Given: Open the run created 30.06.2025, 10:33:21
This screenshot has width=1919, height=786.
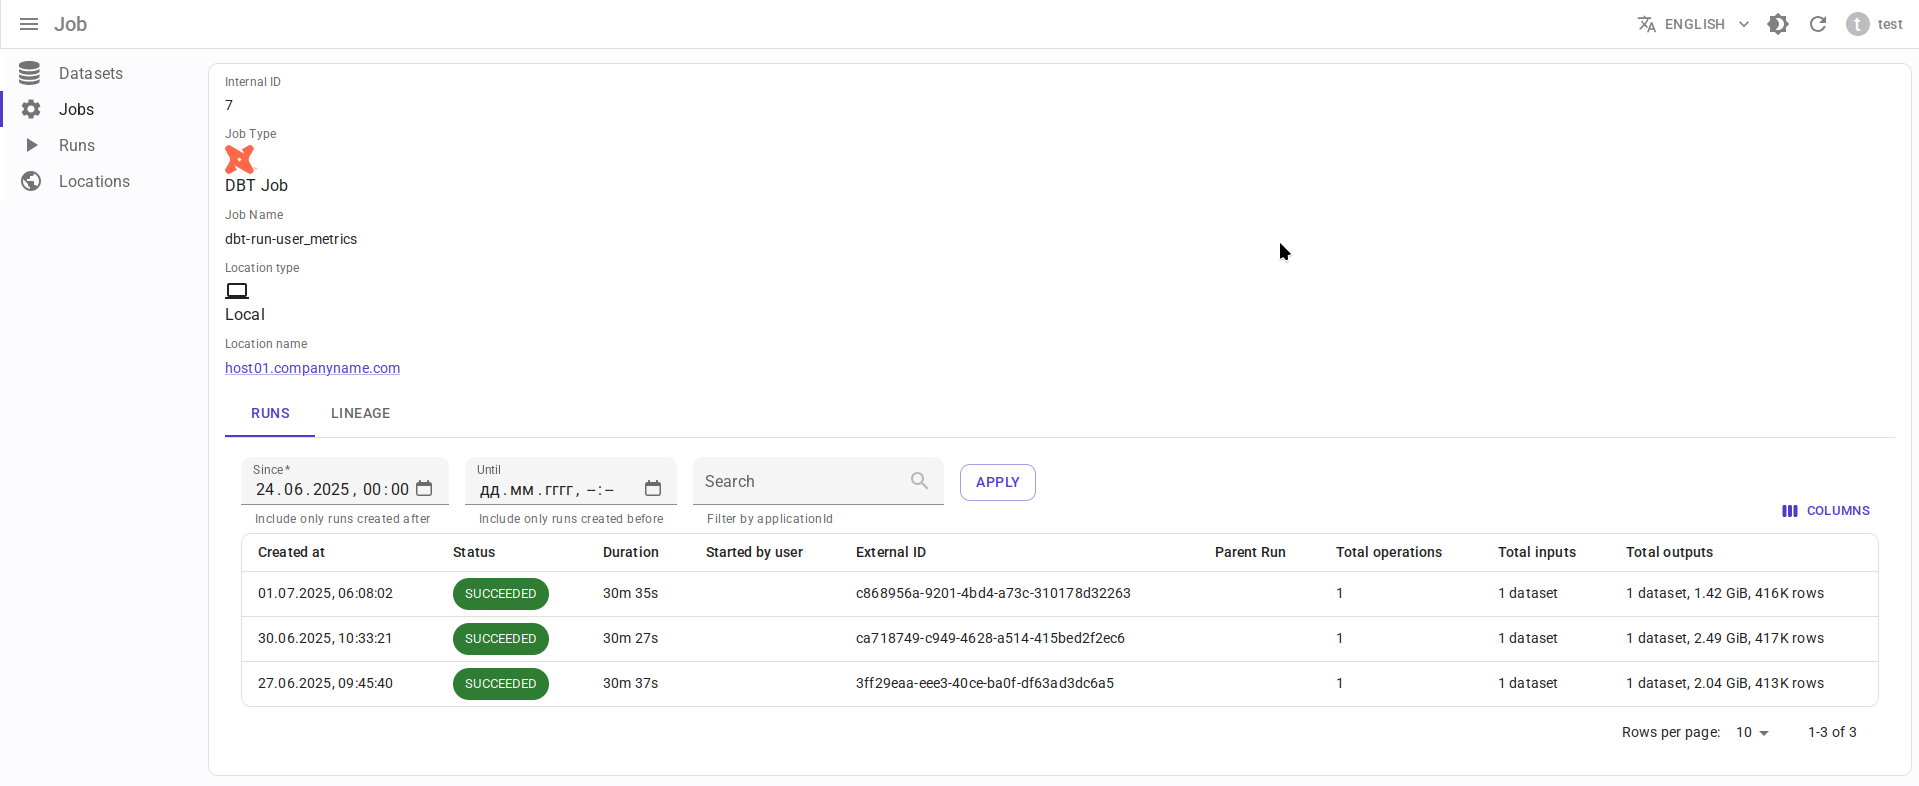Looking at the screenshot, I should [325, 638].
